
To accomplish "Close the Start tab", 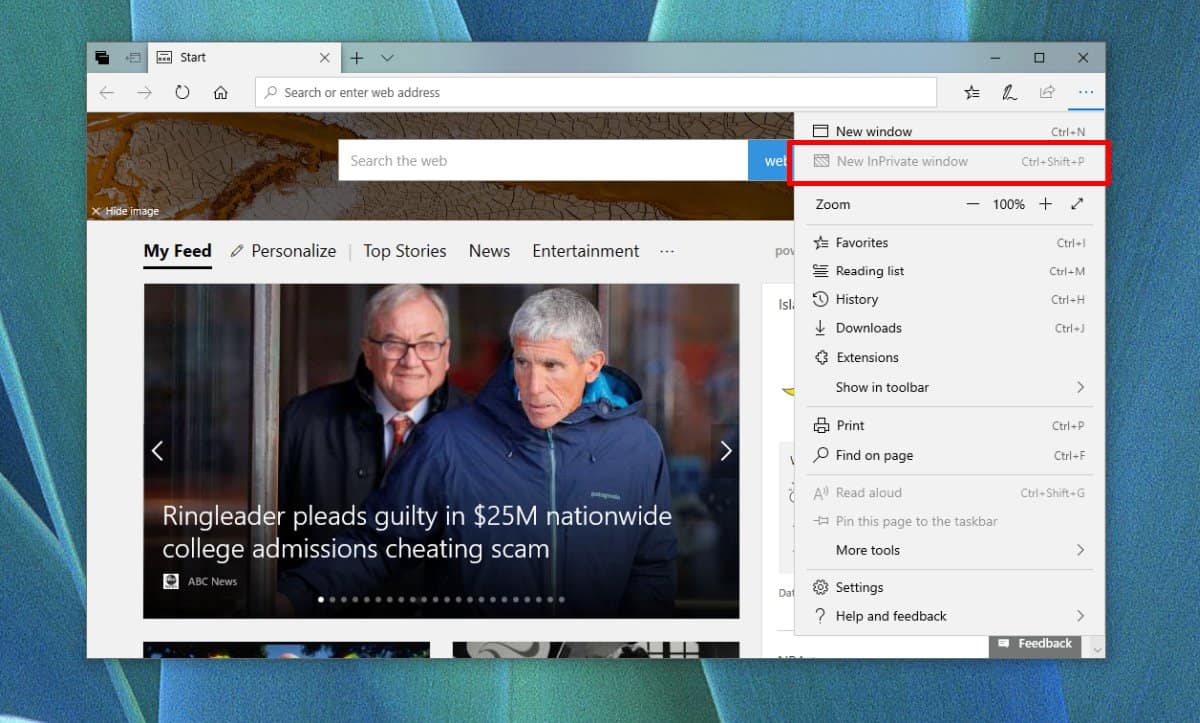I will tap(324, 58).
